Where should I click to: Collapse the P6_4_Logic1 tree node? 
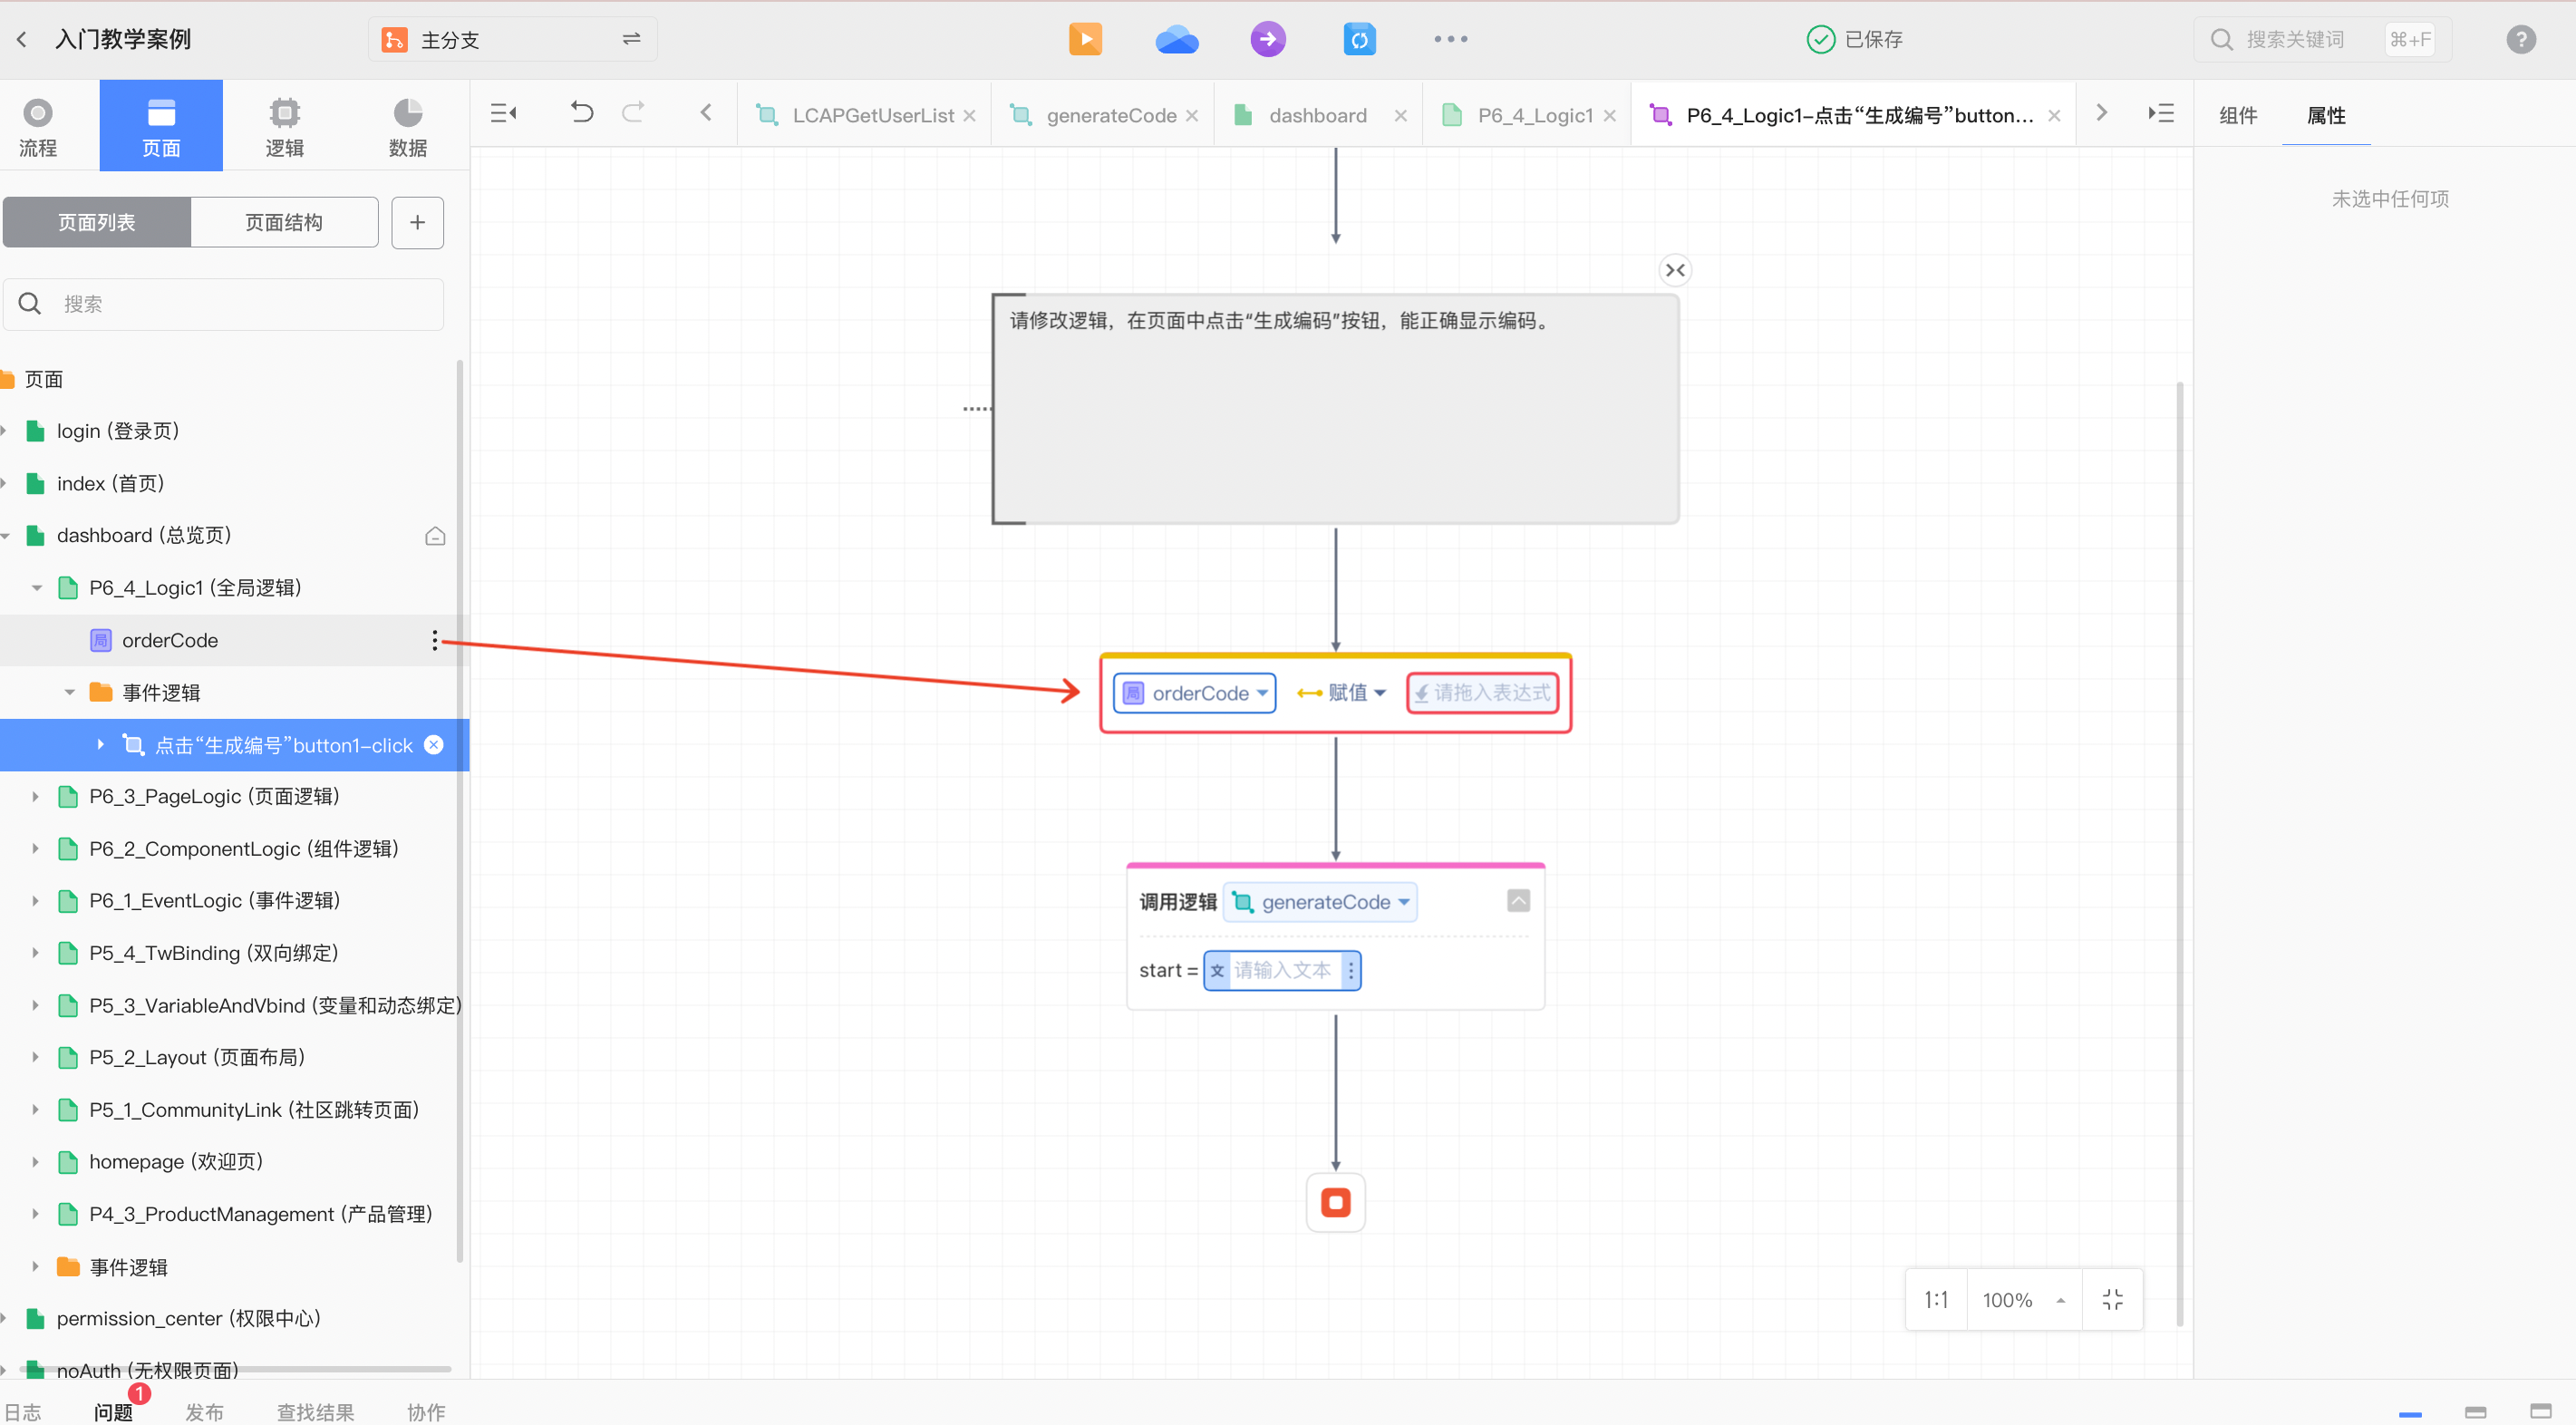coord(37,588)
